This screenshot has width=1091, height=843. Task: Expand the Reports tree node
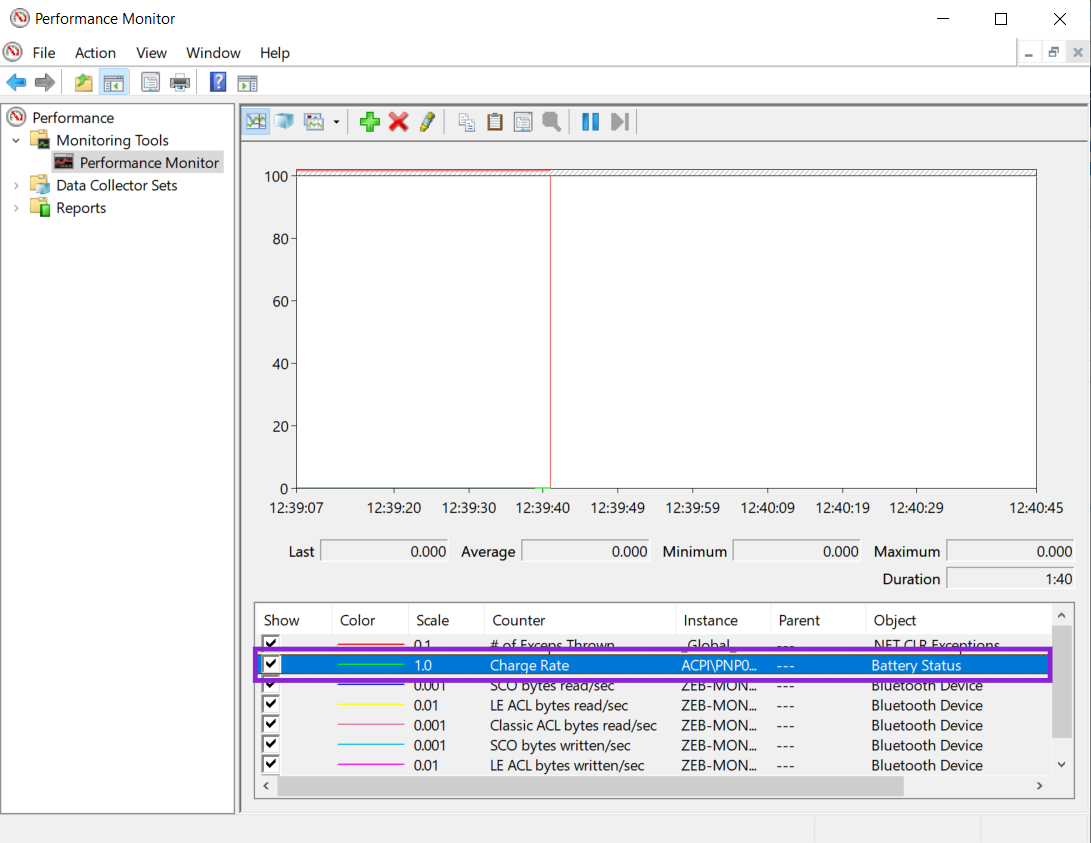point(16,208)
